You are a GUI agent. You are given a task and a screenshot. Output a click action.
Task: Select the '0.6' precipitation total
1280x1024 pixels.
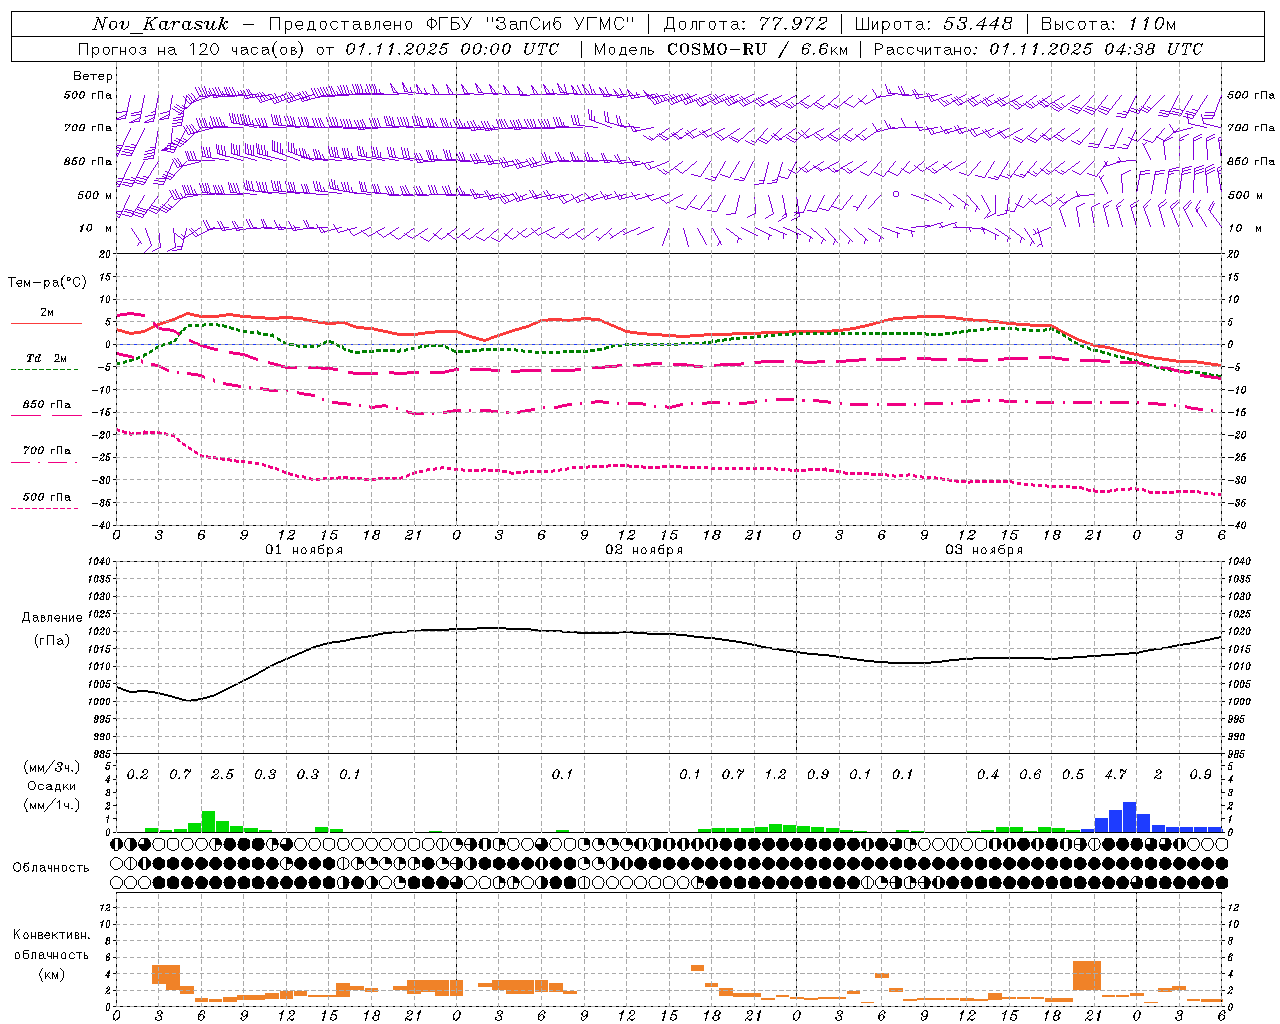pyautogui.click(x=1030, y=774)
